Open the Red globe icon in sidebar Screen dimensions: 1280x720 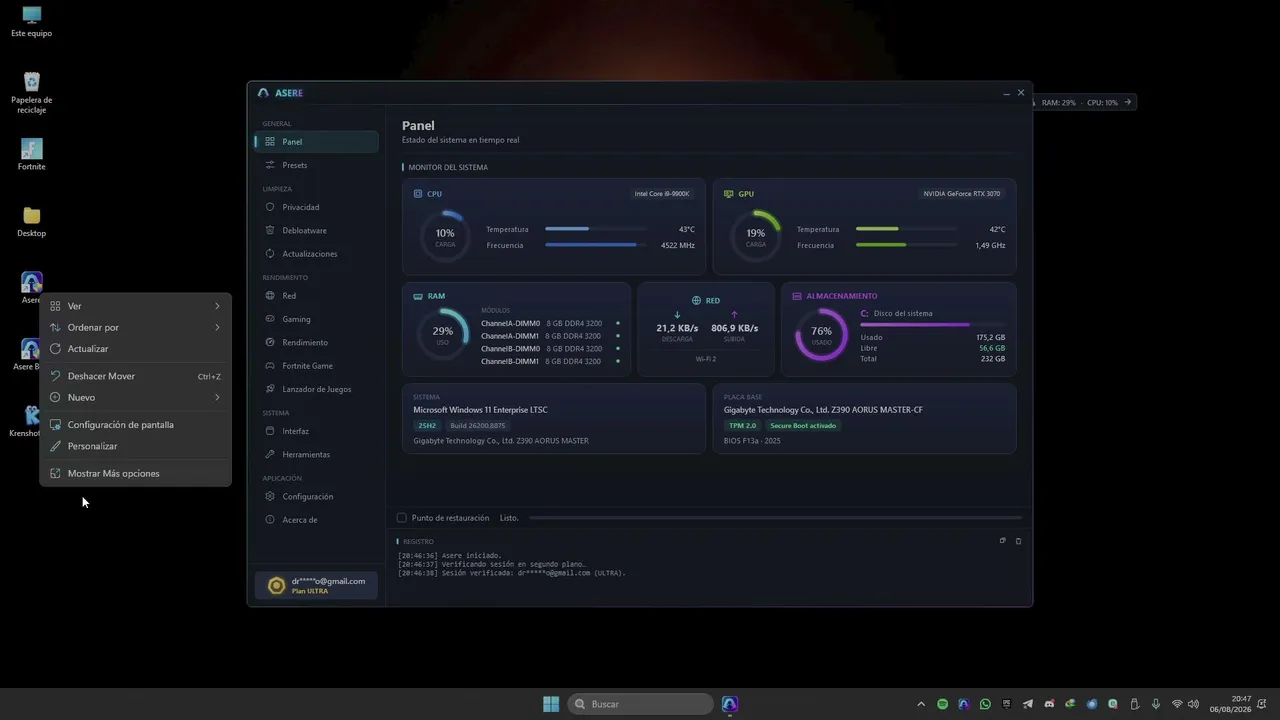coord(270,296)
